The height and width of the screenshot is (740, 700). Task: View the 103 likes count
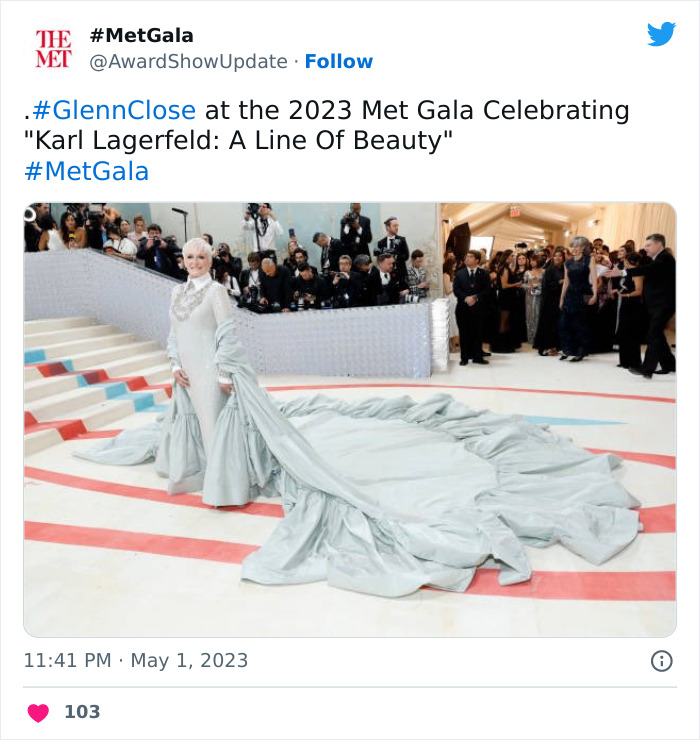(82, 712)
